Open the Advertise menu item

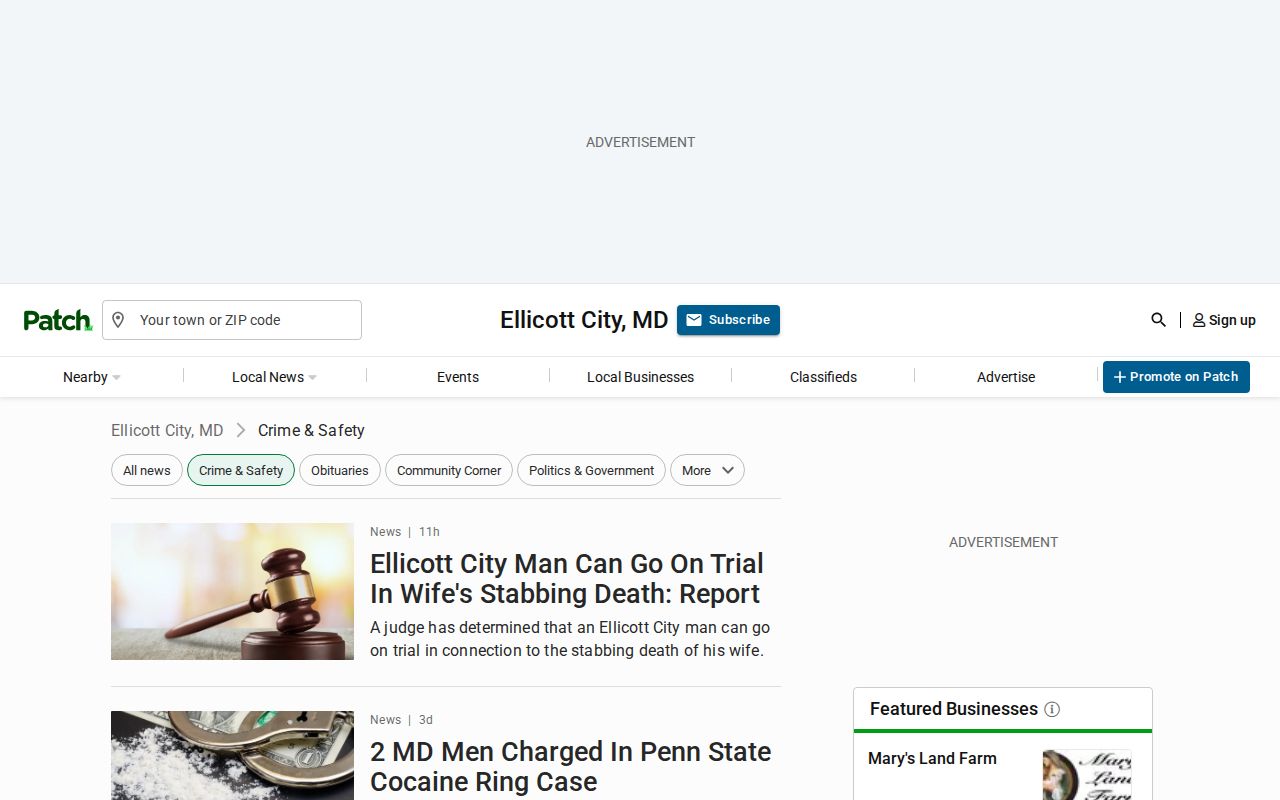pos(1006,377)
